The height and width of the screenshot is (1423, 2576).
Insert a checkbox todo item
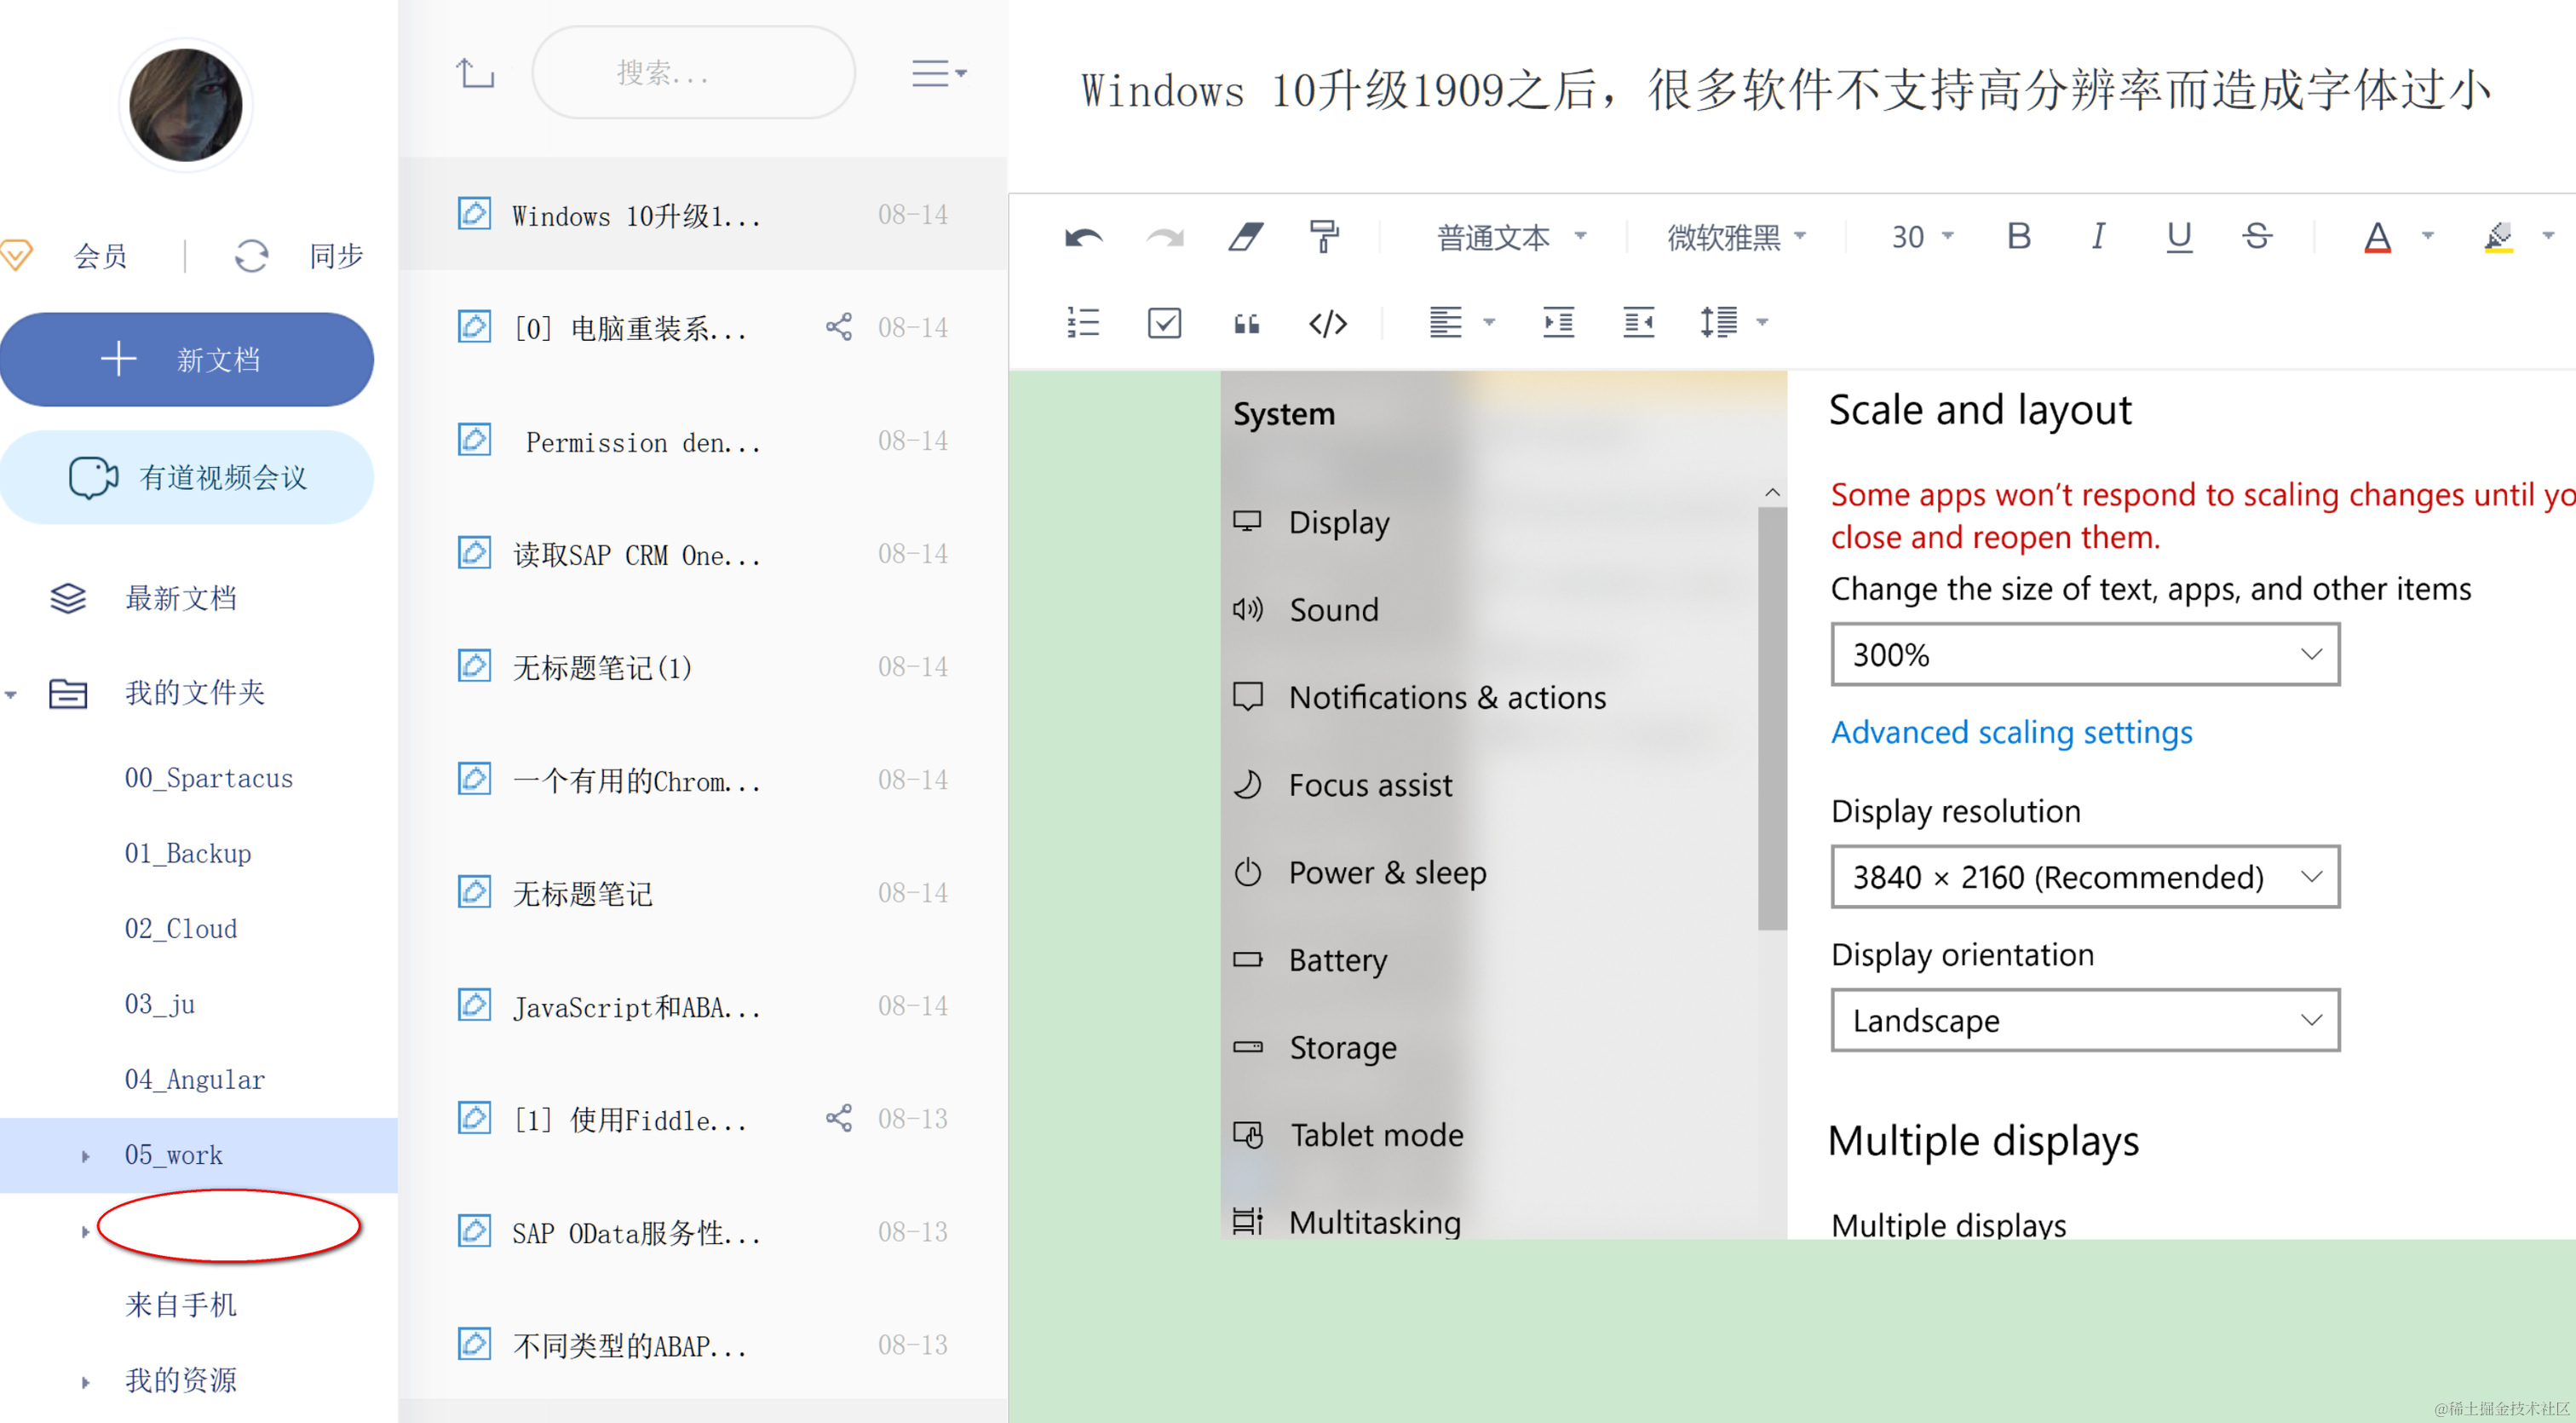coord(1164,323)
